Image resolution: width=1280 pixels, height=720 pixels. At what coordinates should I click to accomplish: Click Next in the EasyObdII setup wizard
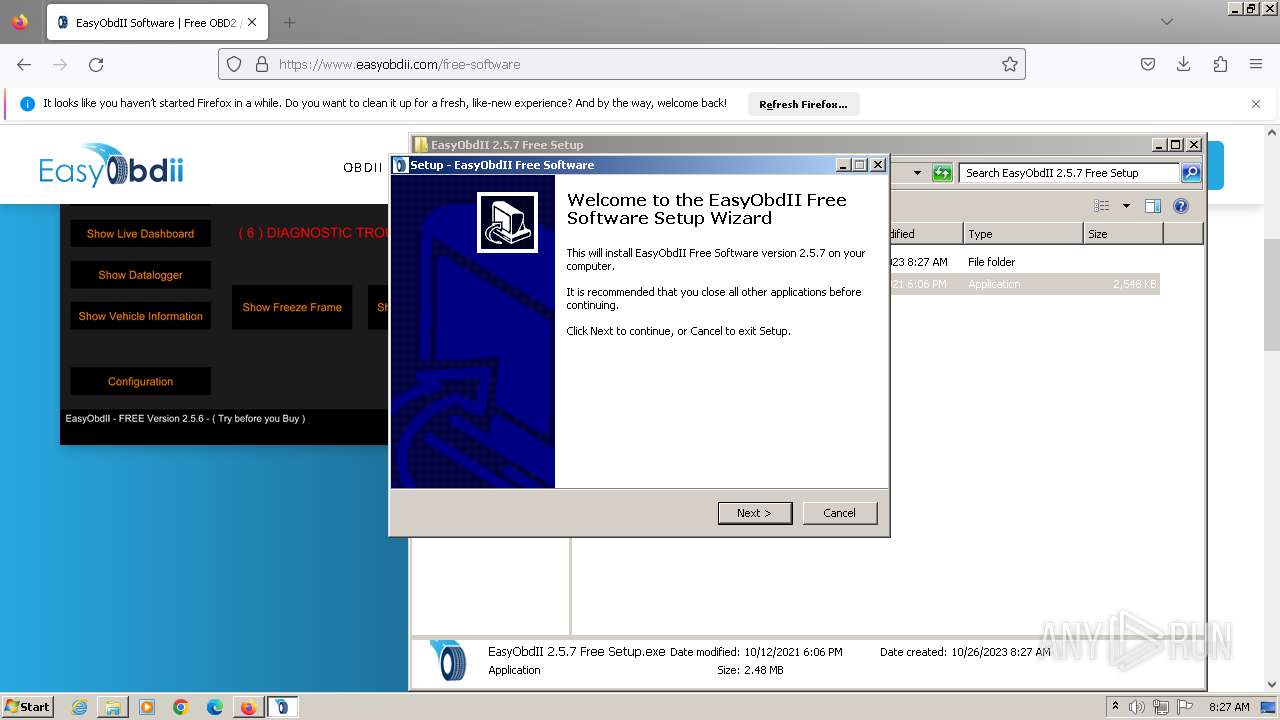click(x=755, y=513)
